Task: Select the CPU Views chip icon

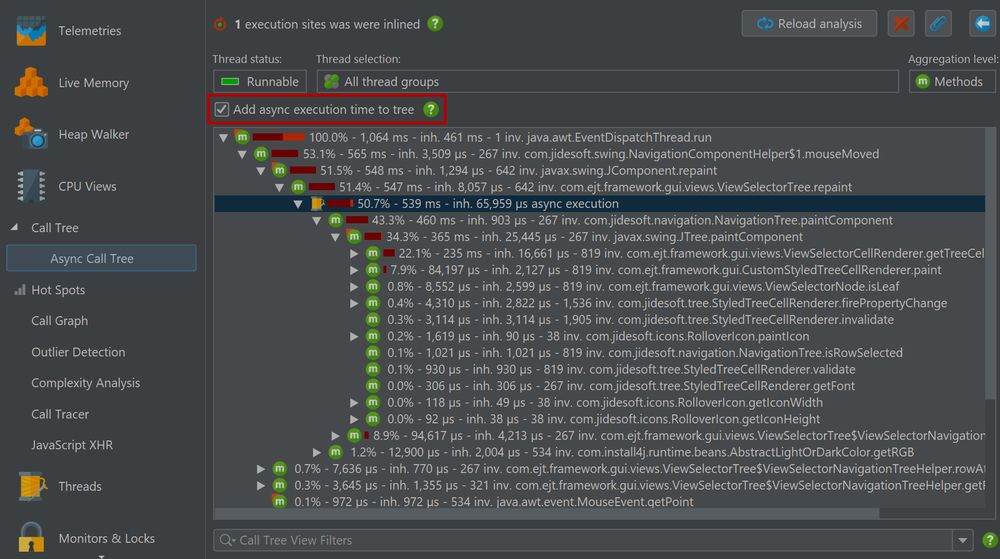Action: (31, 186)
